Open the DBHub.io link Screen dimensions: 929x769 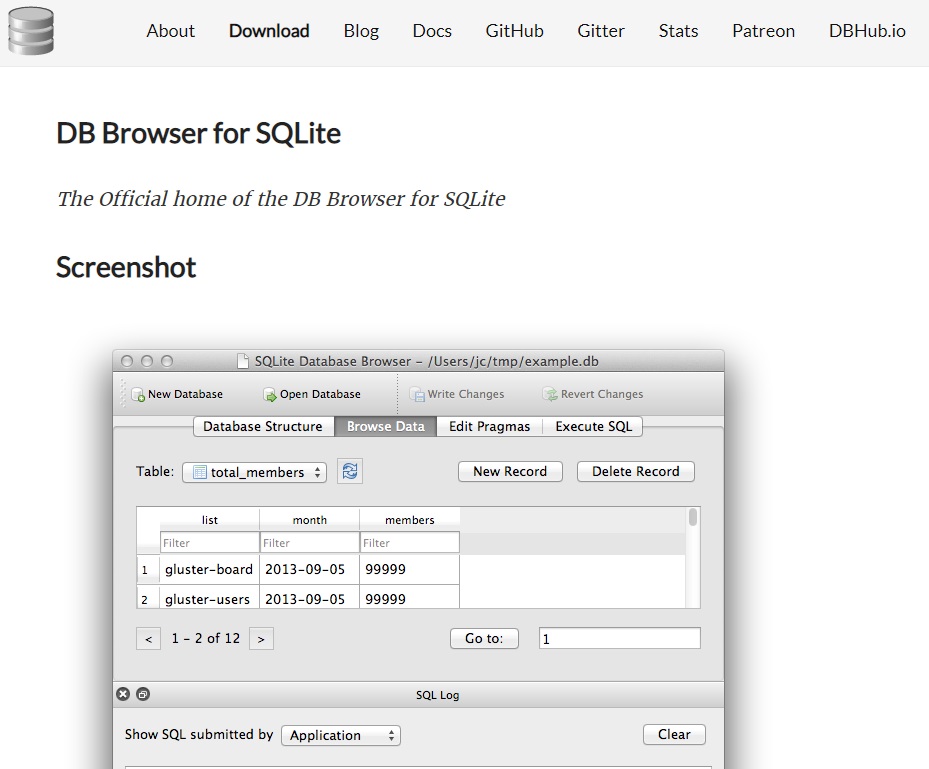click(867, 31)
